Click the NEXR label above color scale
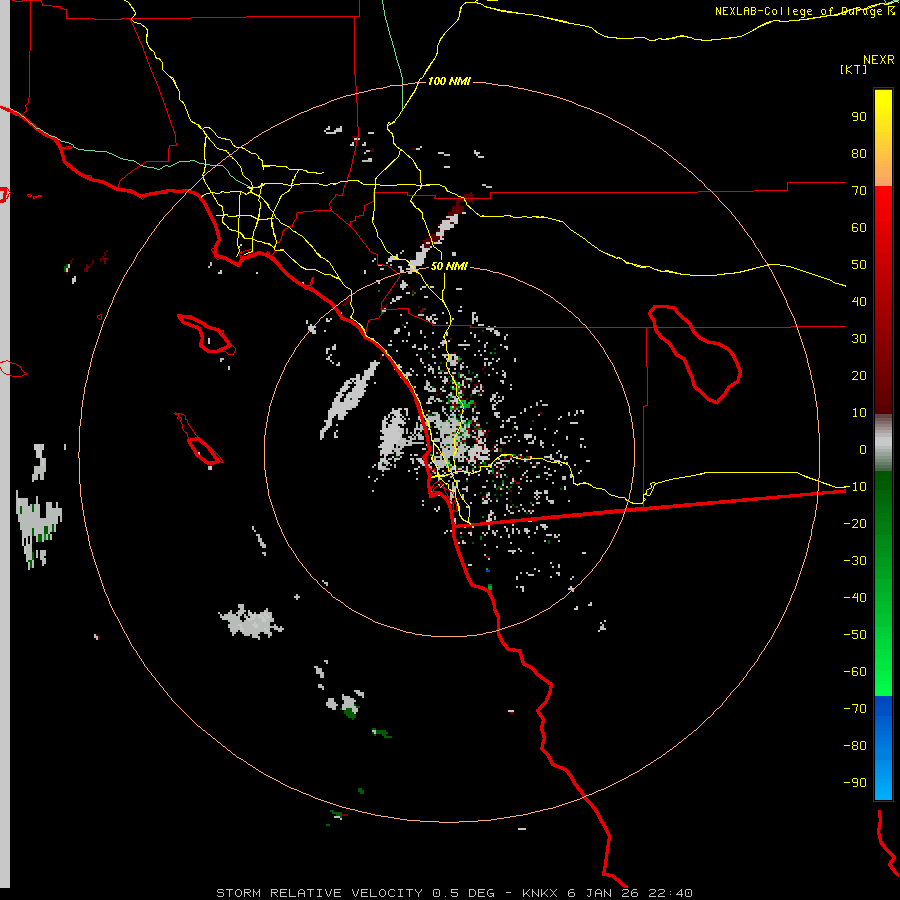 (x=879, y=59)
